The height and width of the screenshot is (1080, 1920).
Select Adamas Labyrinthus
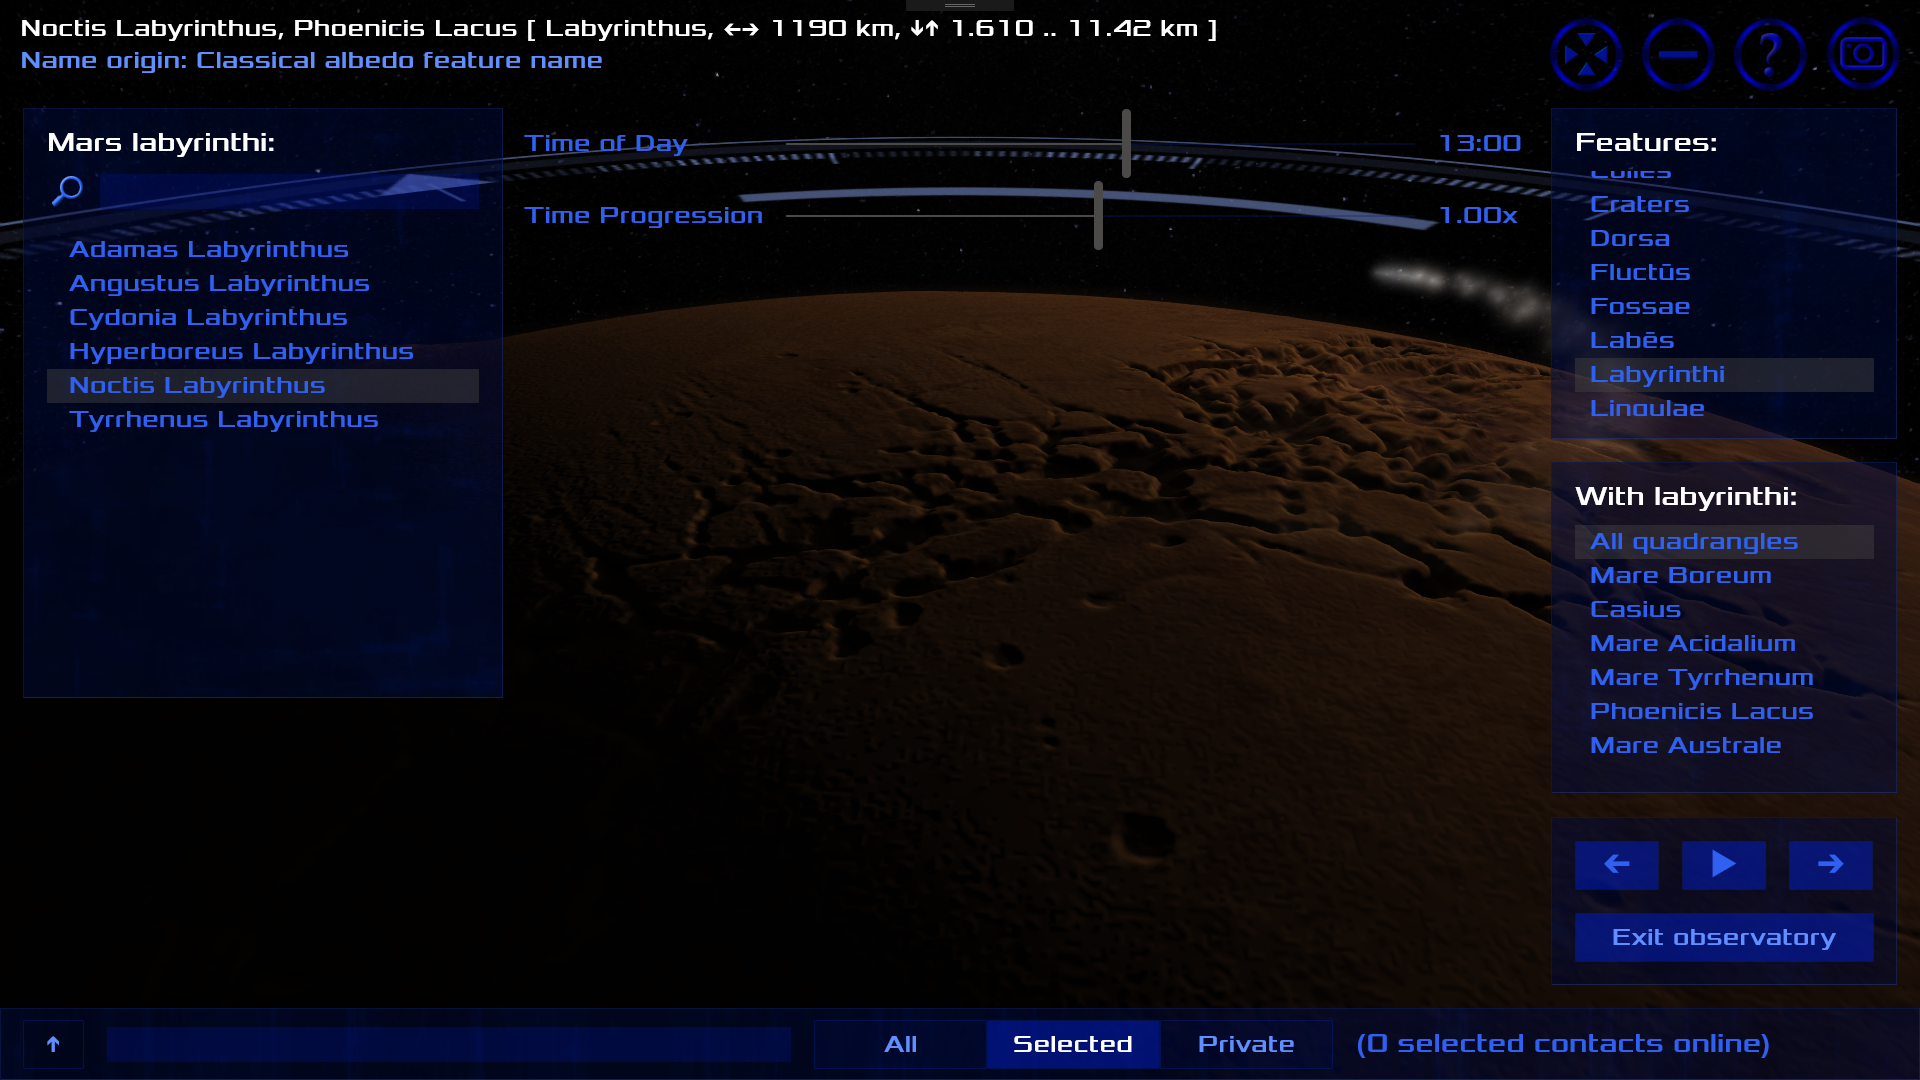(x=263, y=250)
